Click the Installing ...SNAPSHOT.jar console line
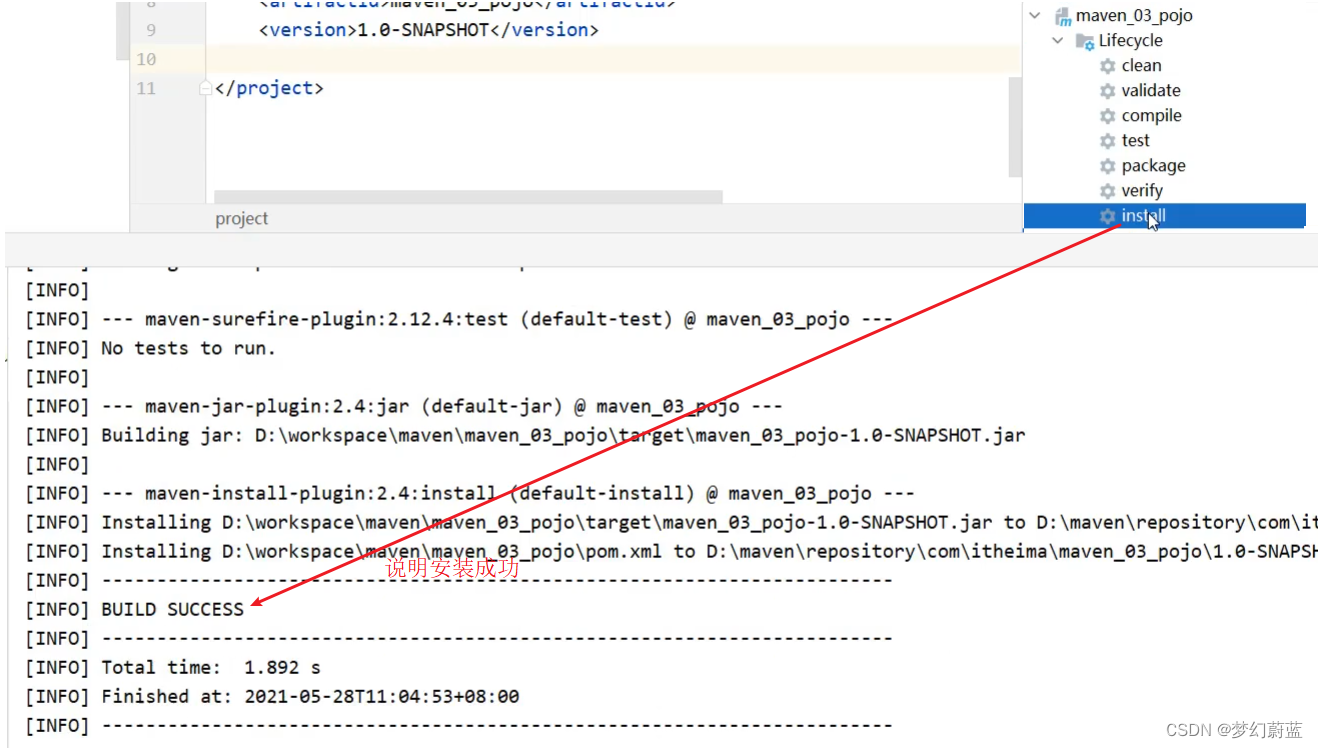 coord(671,523)
